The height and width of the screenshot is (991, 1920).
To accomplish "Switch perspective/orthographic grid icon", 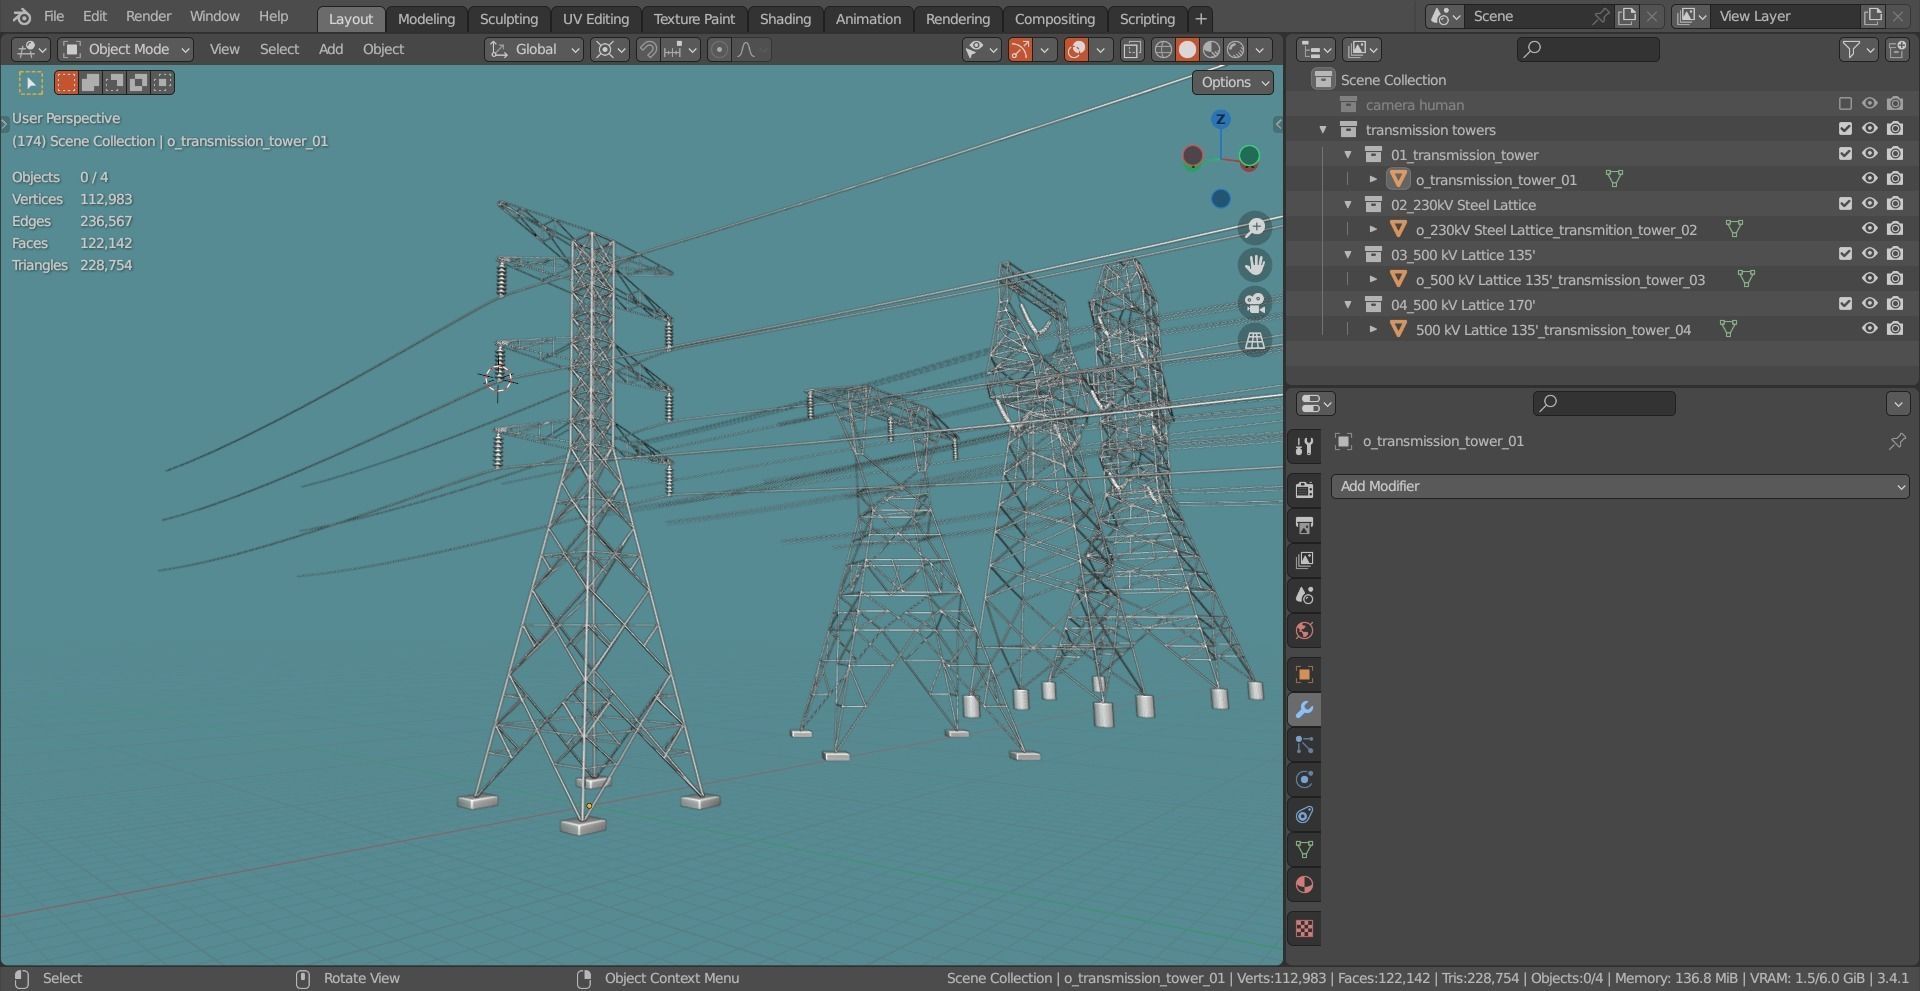I will [x=1255, y=341].
